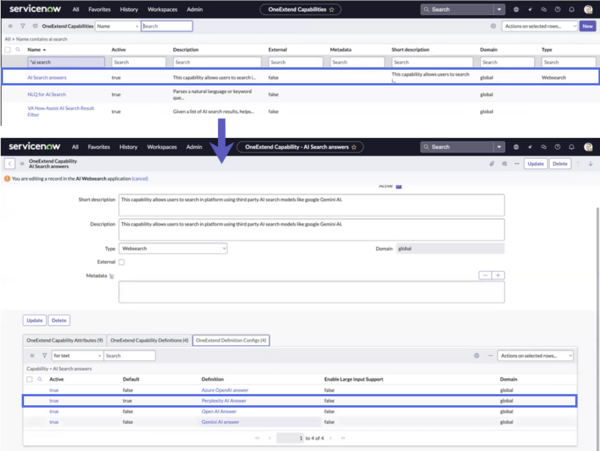Click the paperclip attachments icon in form header
The width and height of the screenshot is (600, 451).
(492, 164)
